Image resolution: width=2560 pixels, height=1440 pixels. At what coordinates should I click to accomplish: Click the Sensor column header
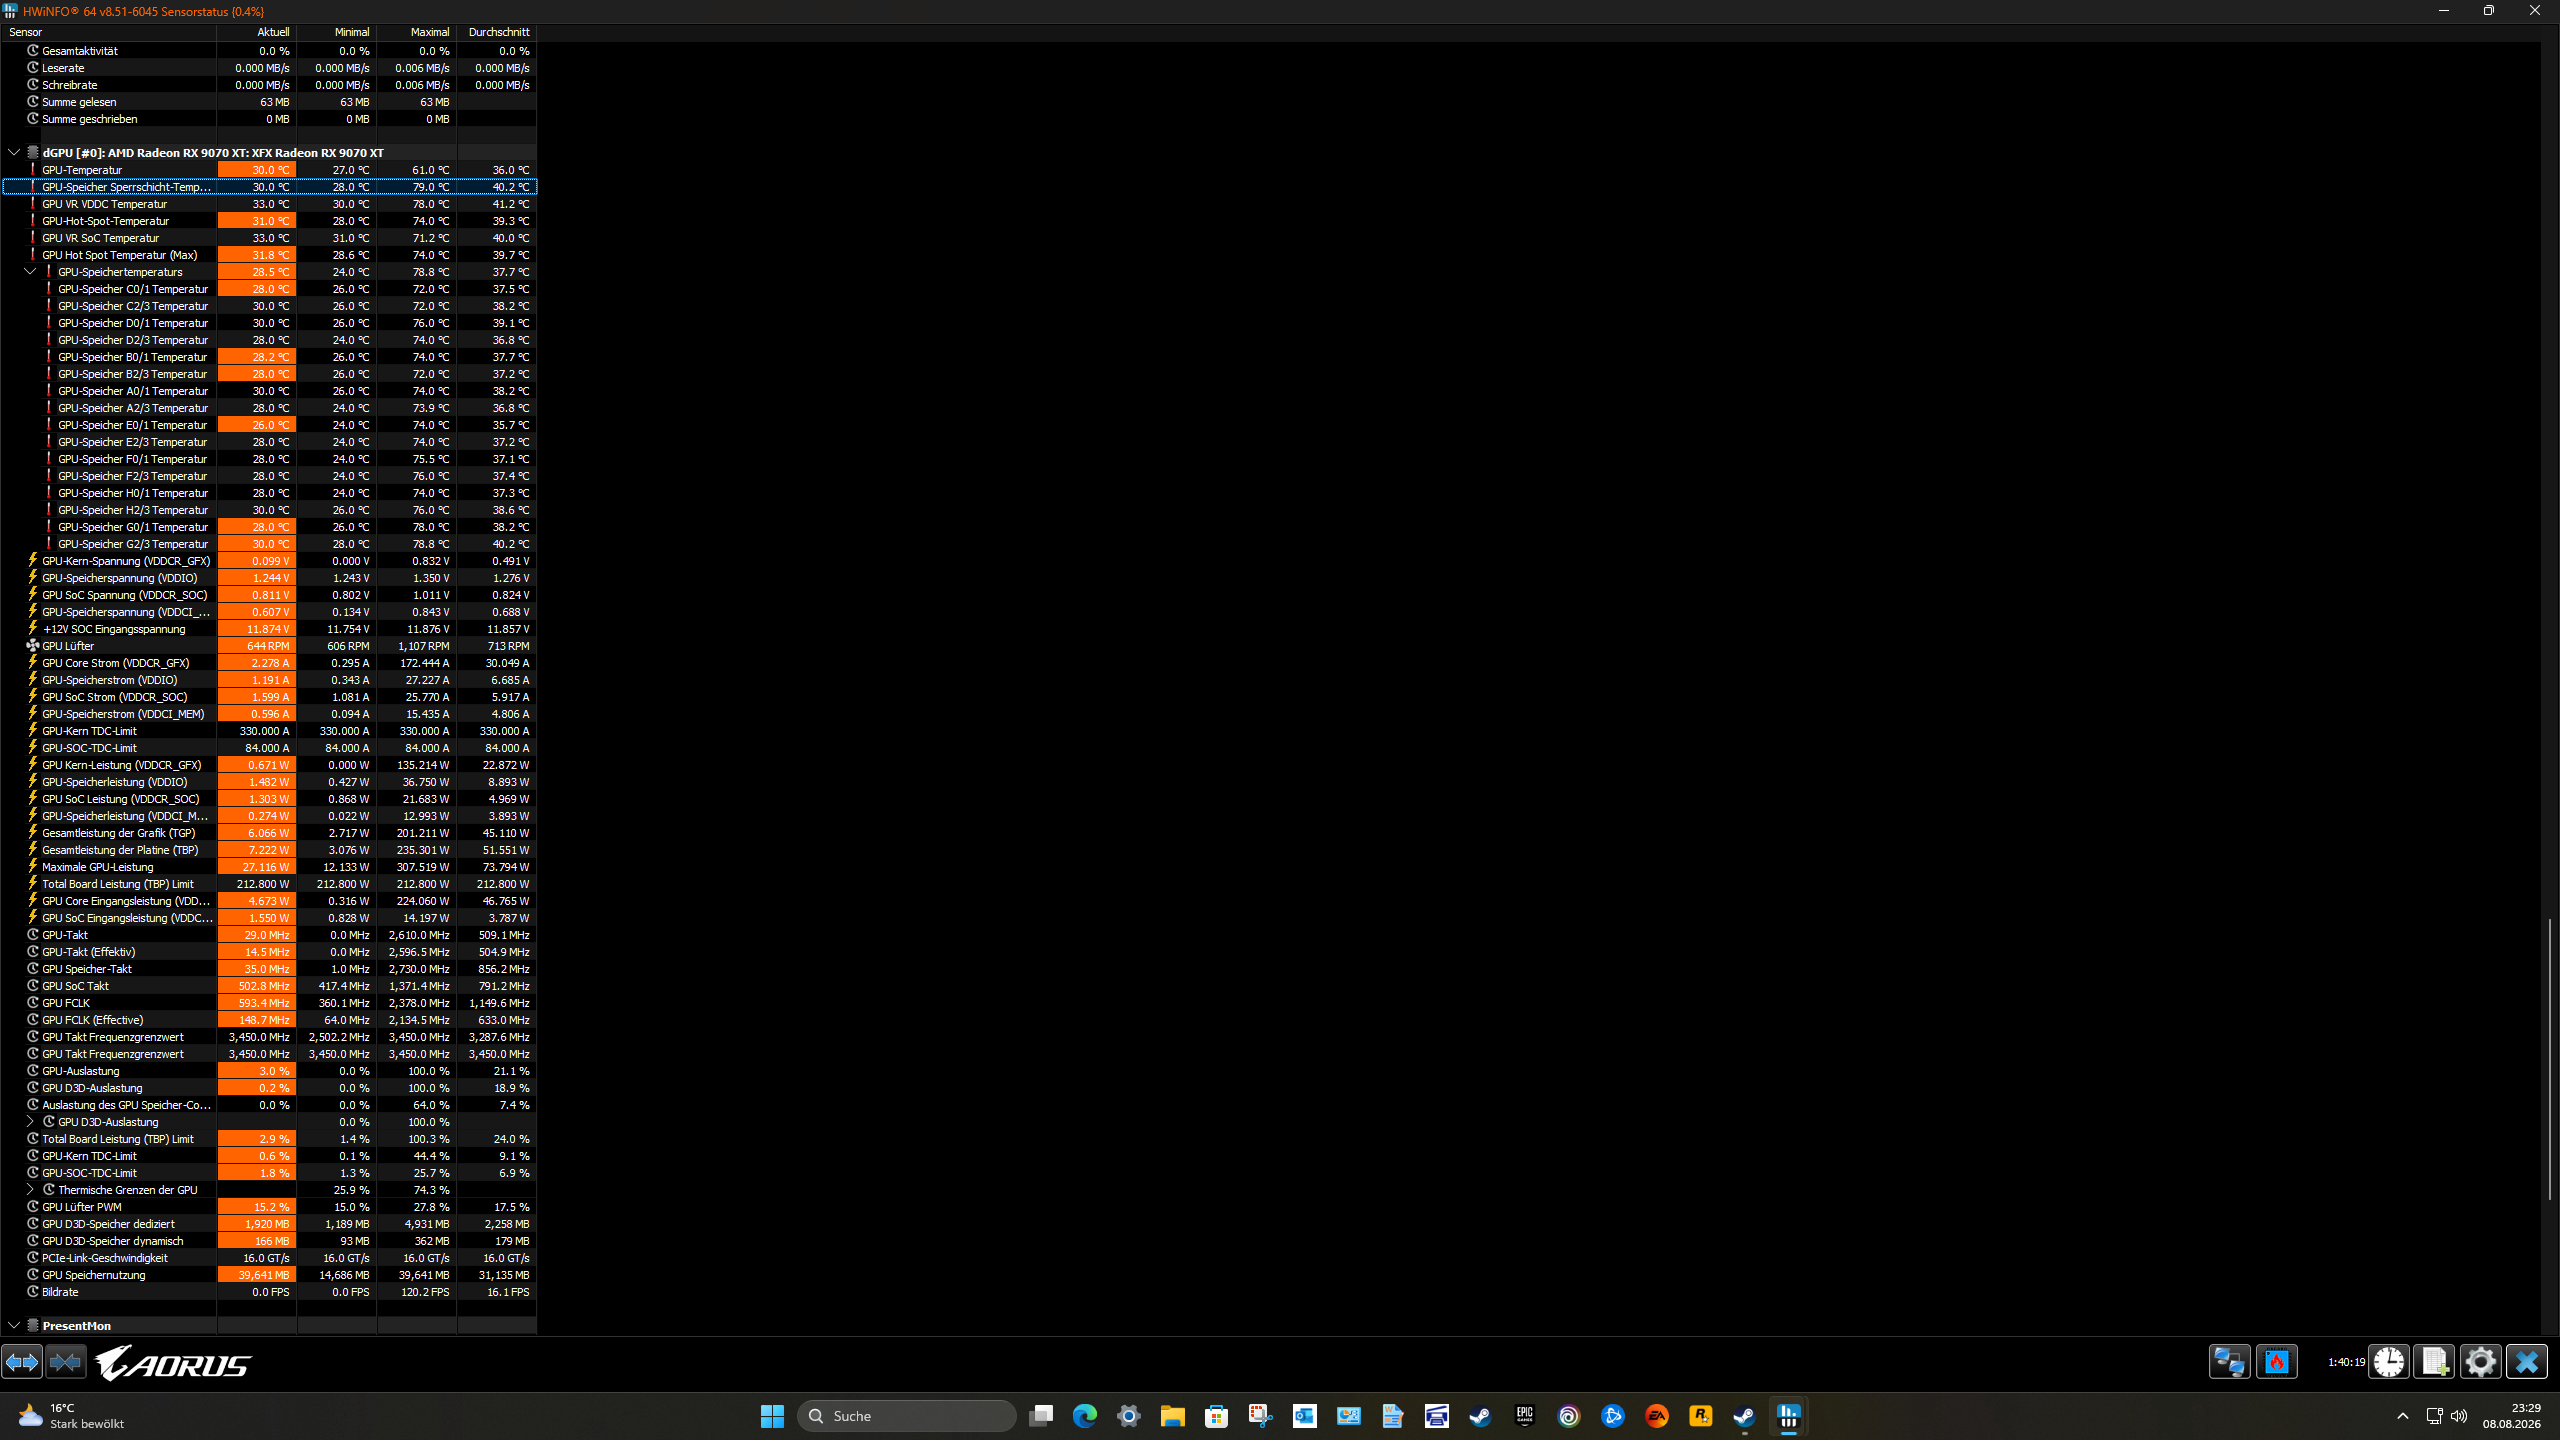(x=109, y=32)
